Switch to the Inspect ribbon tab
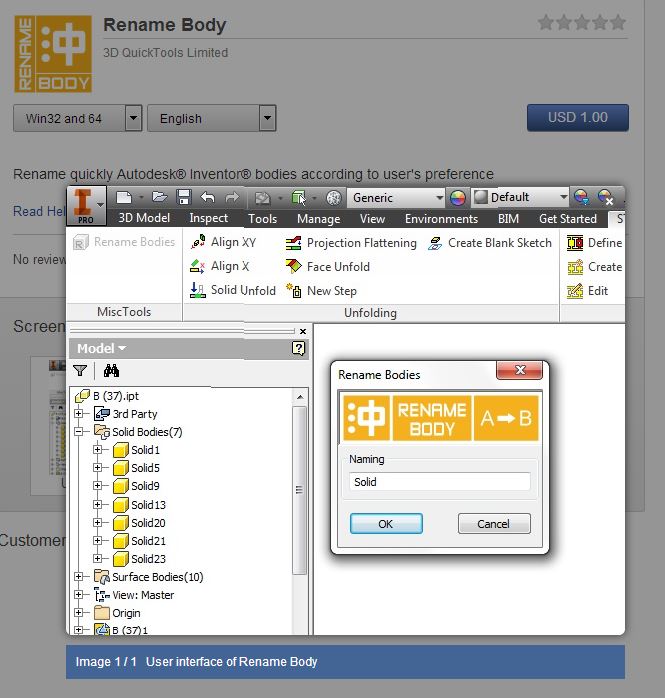Image resolution: width=665 pixels, height=698 pixels. 208,218
